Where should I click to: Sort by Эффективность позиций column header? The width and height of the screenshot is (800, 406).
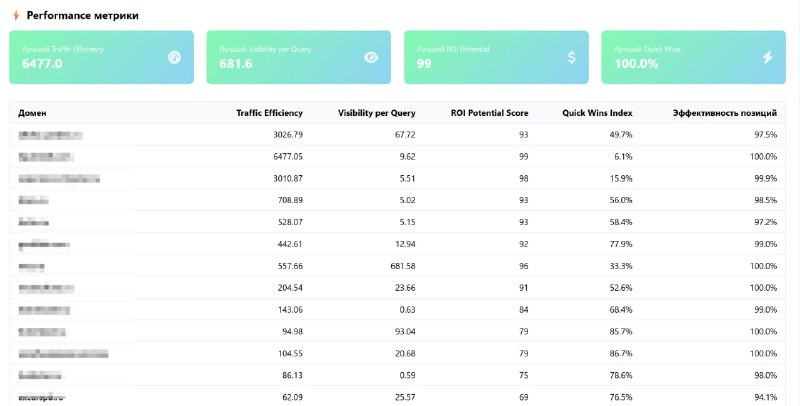(x=724, y=113)
